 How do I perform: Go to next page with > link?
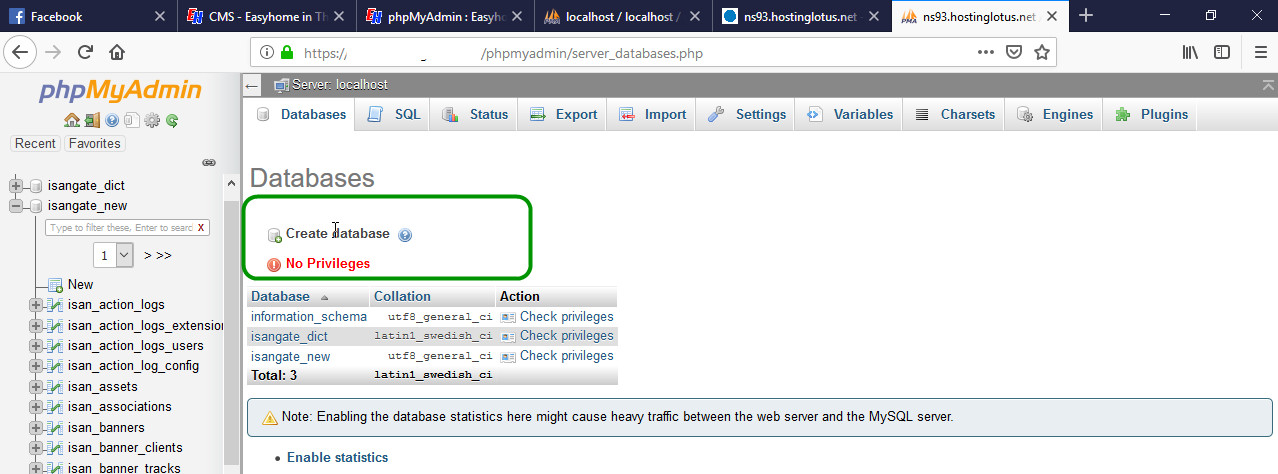pos(148,256)
